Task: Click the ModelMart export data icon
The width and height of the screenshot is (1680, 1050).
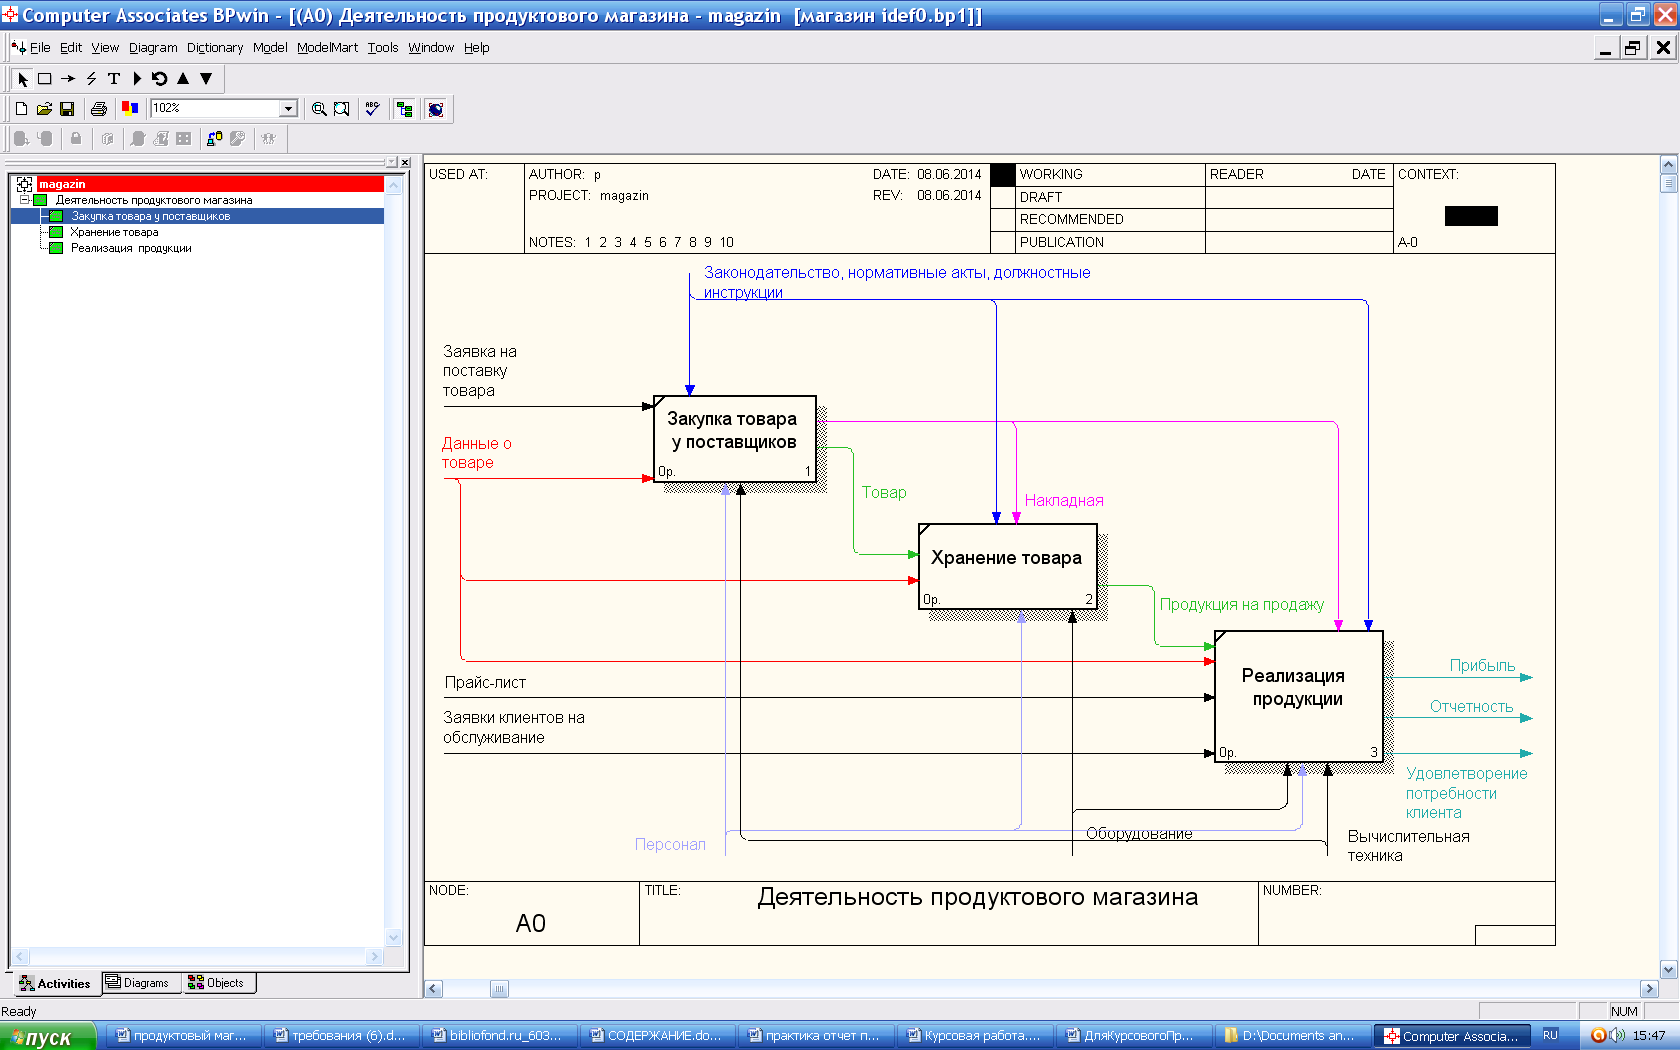Action: 214,139
